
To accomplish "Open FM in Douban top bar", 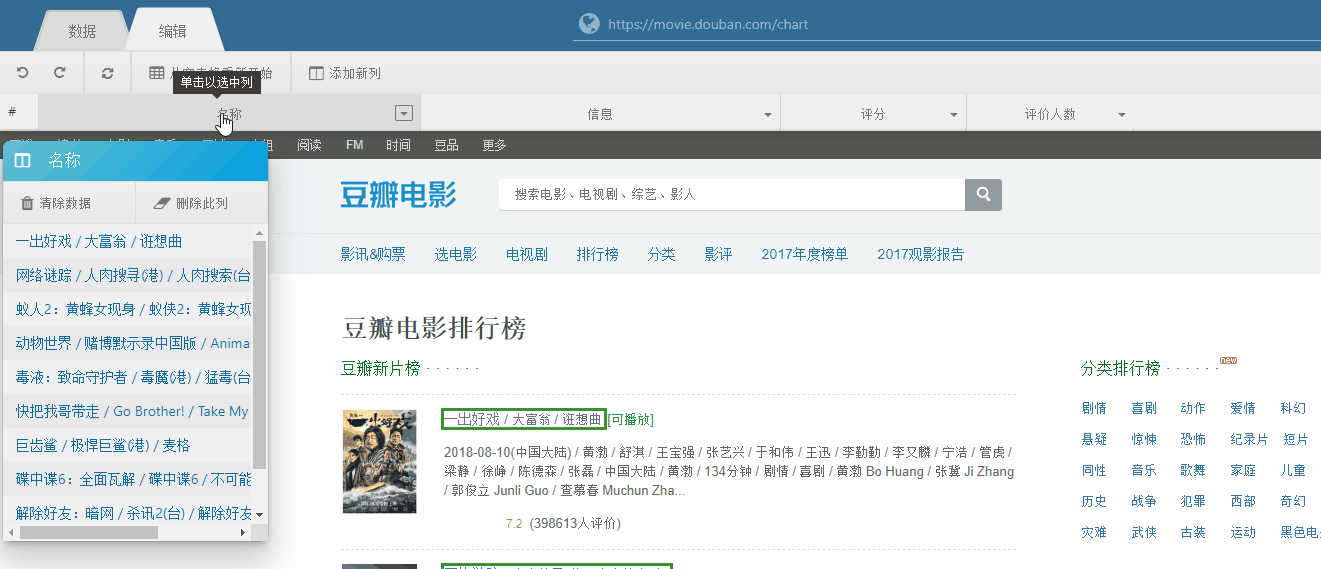I will tap(354, 145).
